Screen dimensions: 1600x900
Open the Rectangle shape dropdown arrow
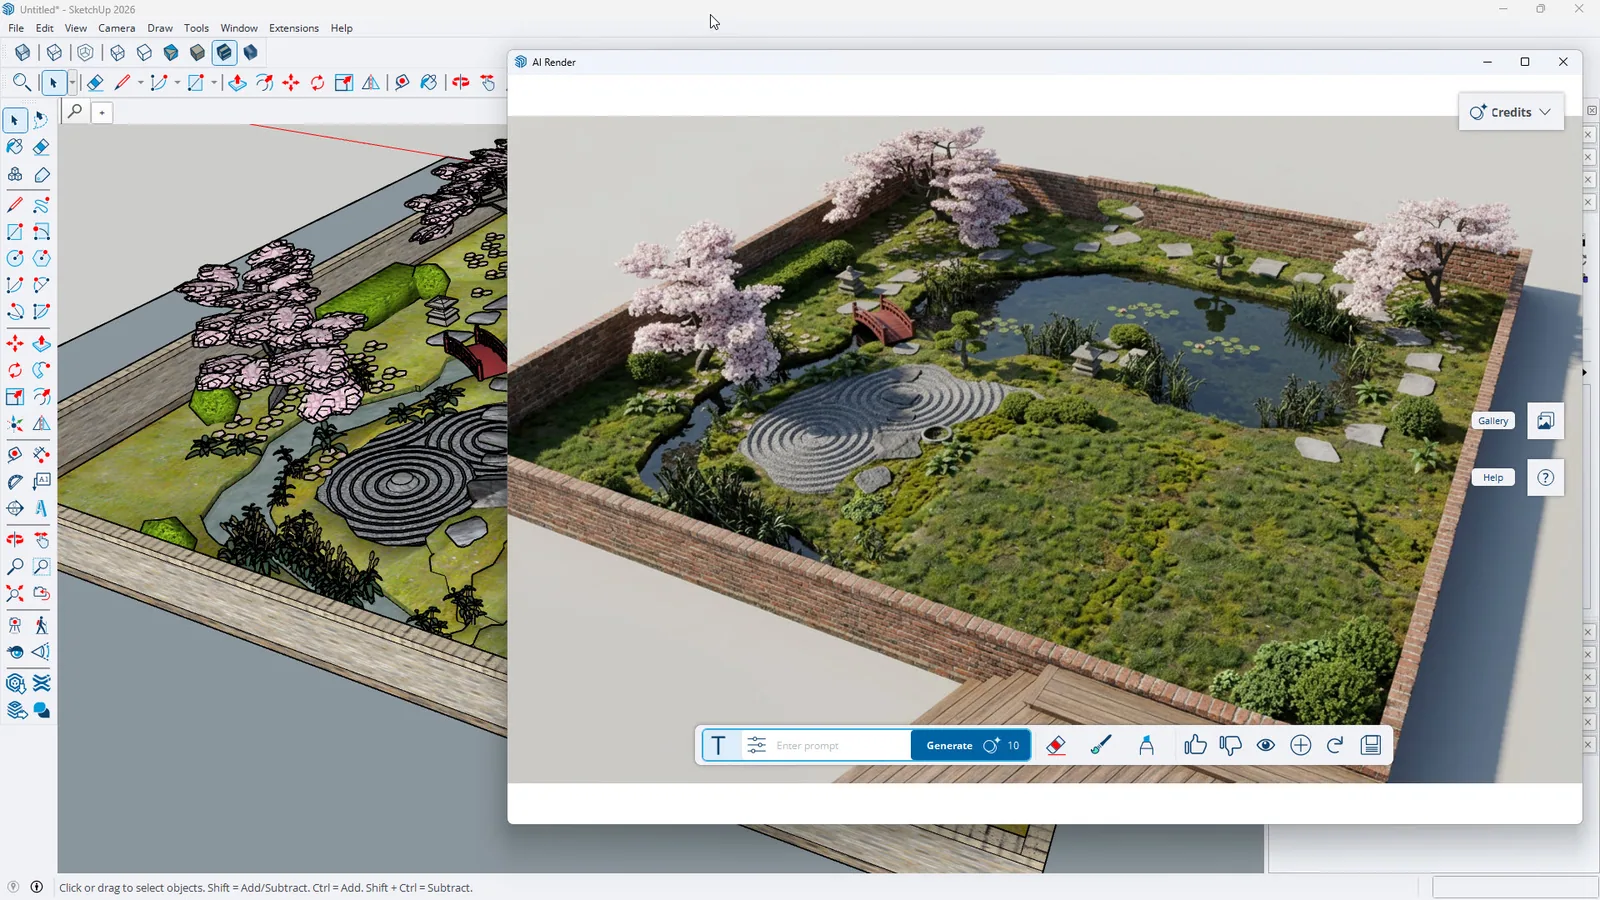[x=214, y=83]
